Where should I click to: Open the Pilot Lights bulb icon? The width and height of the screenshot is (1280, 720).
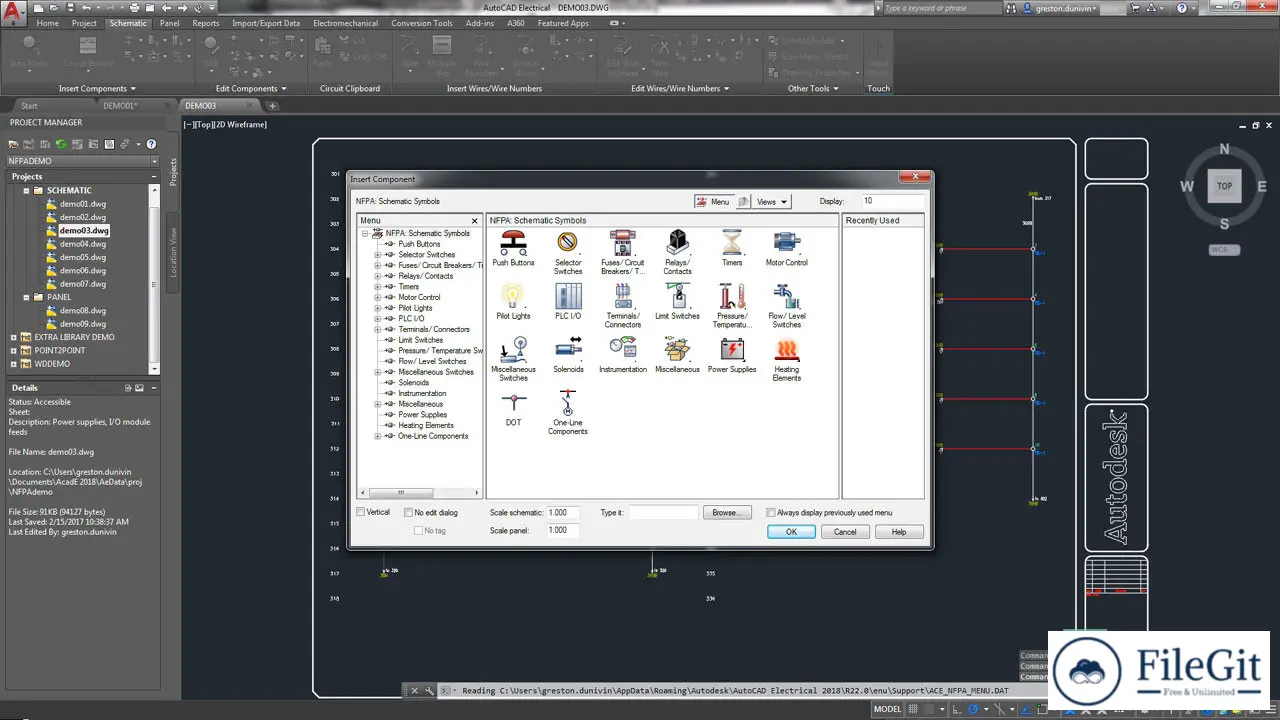[513, 296]
